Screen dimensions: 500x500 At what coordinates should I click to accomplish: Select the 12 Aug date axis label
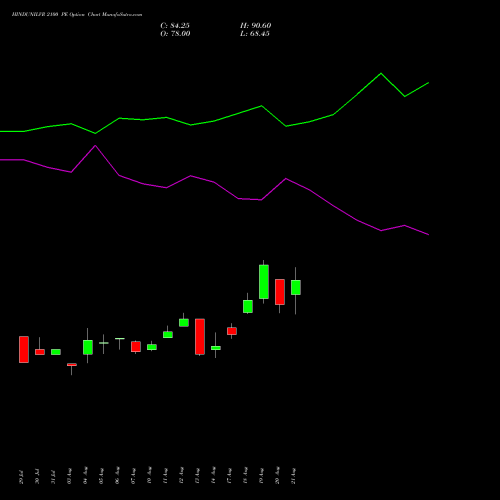182,476
